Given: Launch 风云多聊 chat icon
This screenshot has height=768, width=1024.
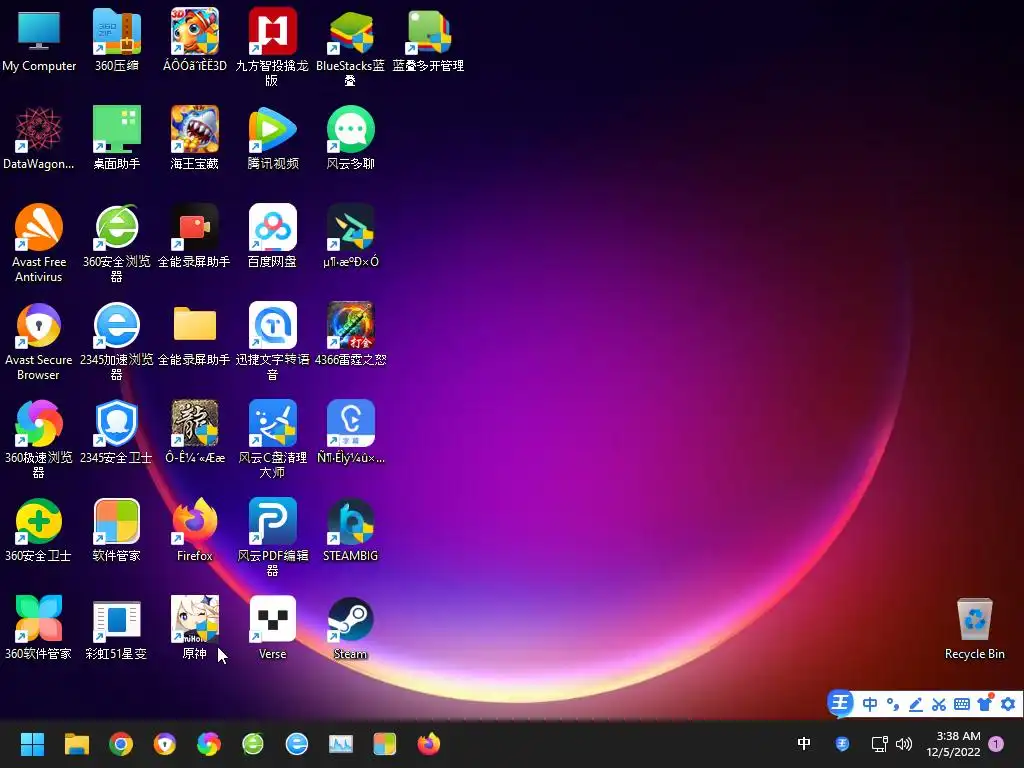Looking at the screenshot, I should click(350, 137).
